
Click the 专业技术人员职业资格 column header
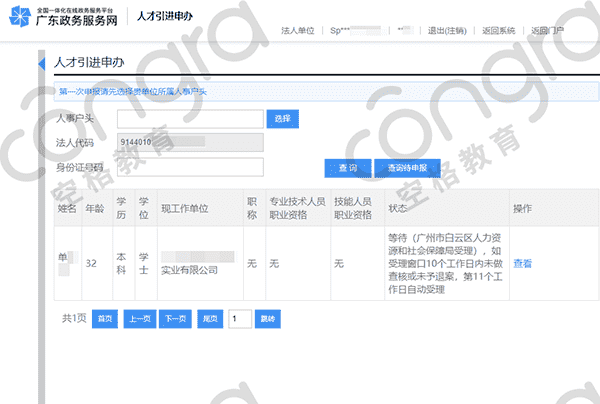click(x=297, y=208)
